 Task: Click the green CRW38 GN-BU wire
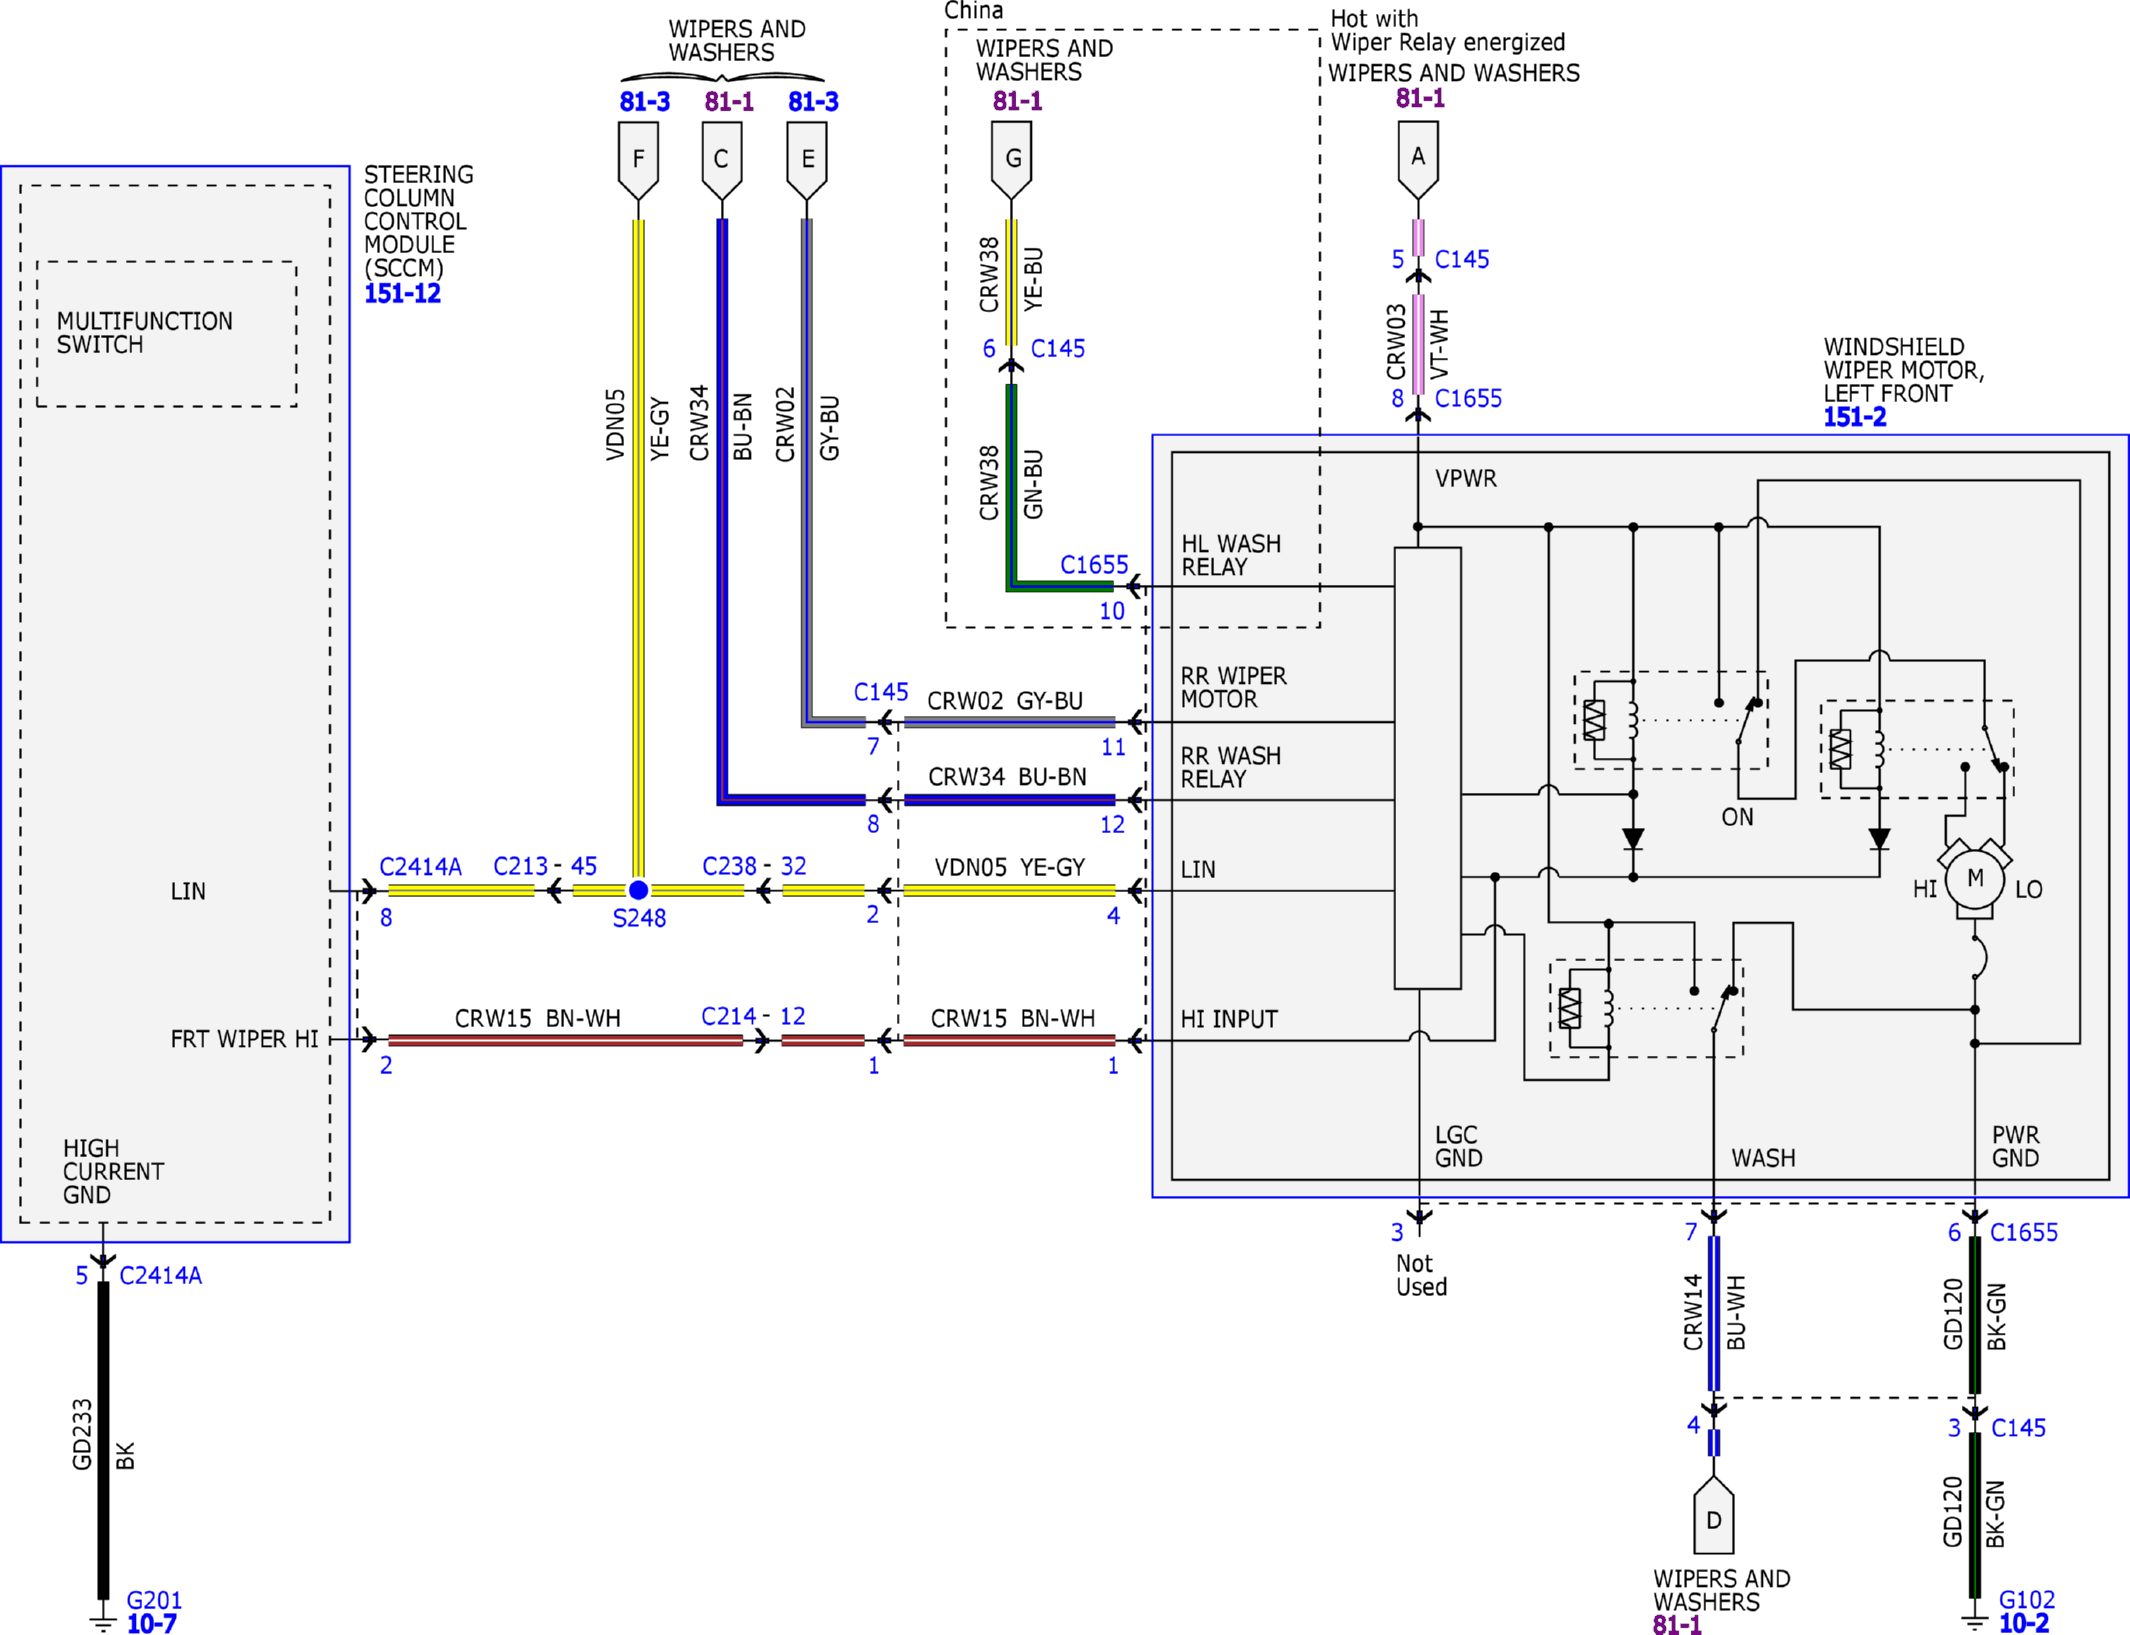coord(1011,486)
